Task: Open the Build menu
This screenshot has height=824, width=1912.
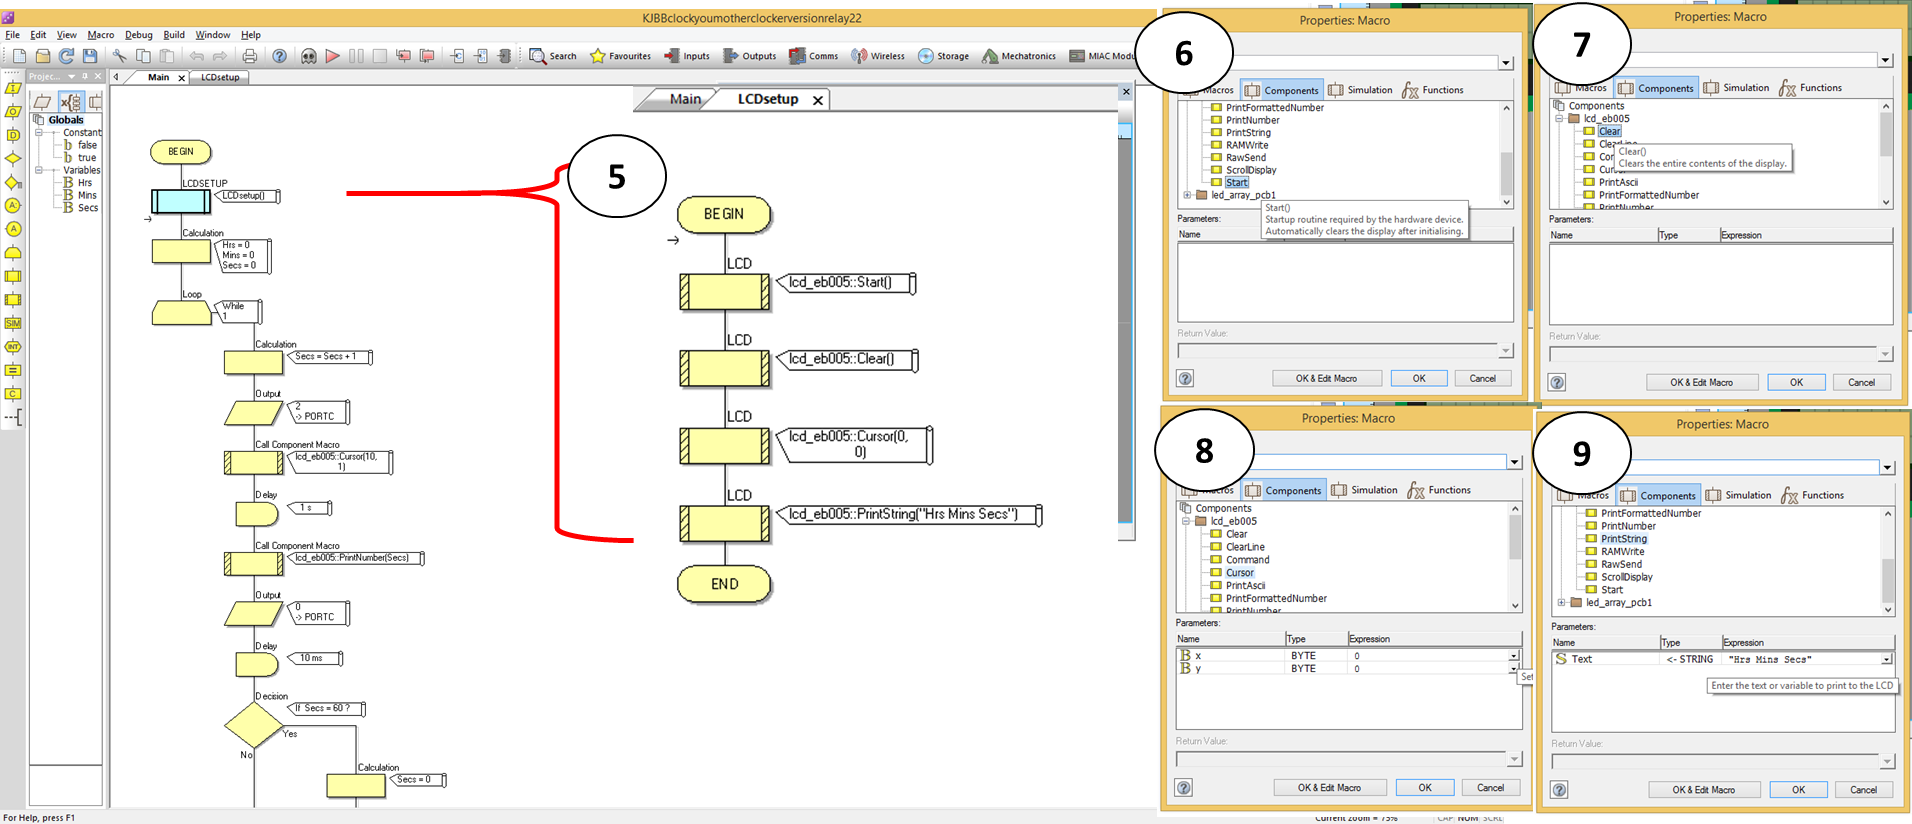Action: (x=174, y=34)
